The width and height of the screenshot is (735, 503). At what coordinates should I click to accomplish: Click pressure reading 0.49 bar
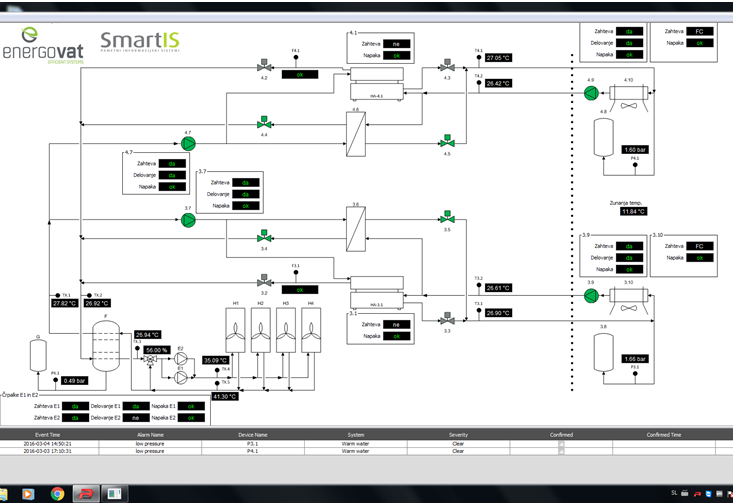coord(75,381)
